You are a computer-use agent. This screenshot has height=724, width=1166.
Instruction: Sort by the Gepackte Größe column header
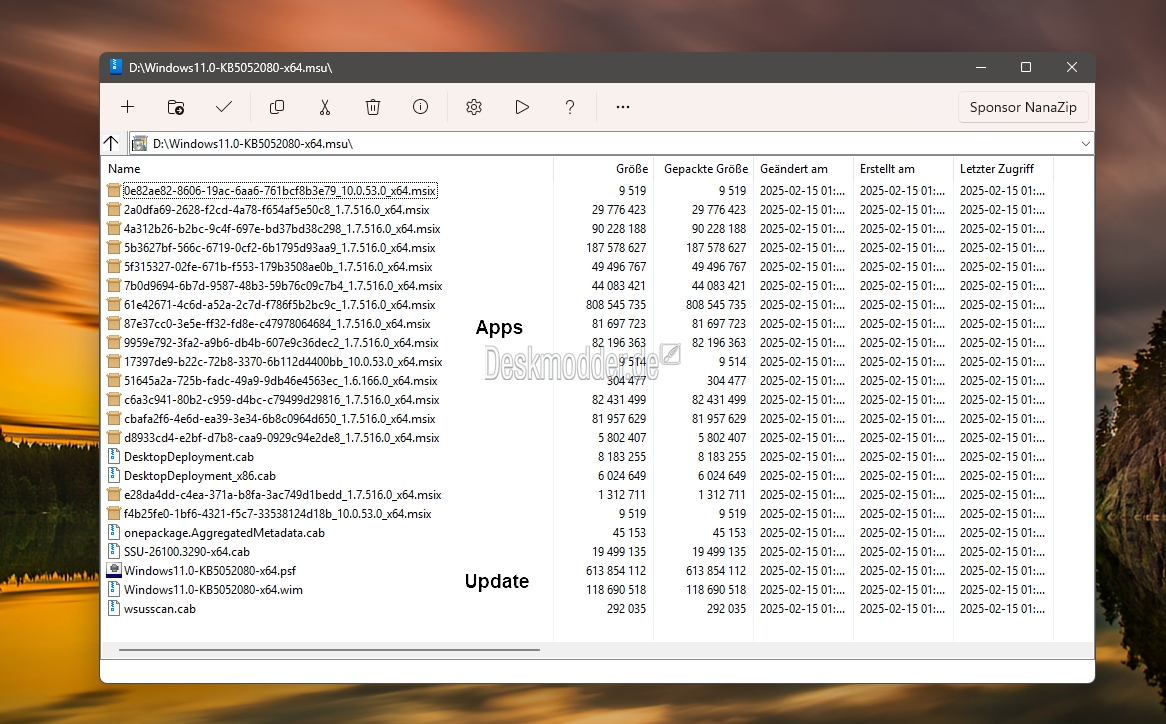pos(706,169)
